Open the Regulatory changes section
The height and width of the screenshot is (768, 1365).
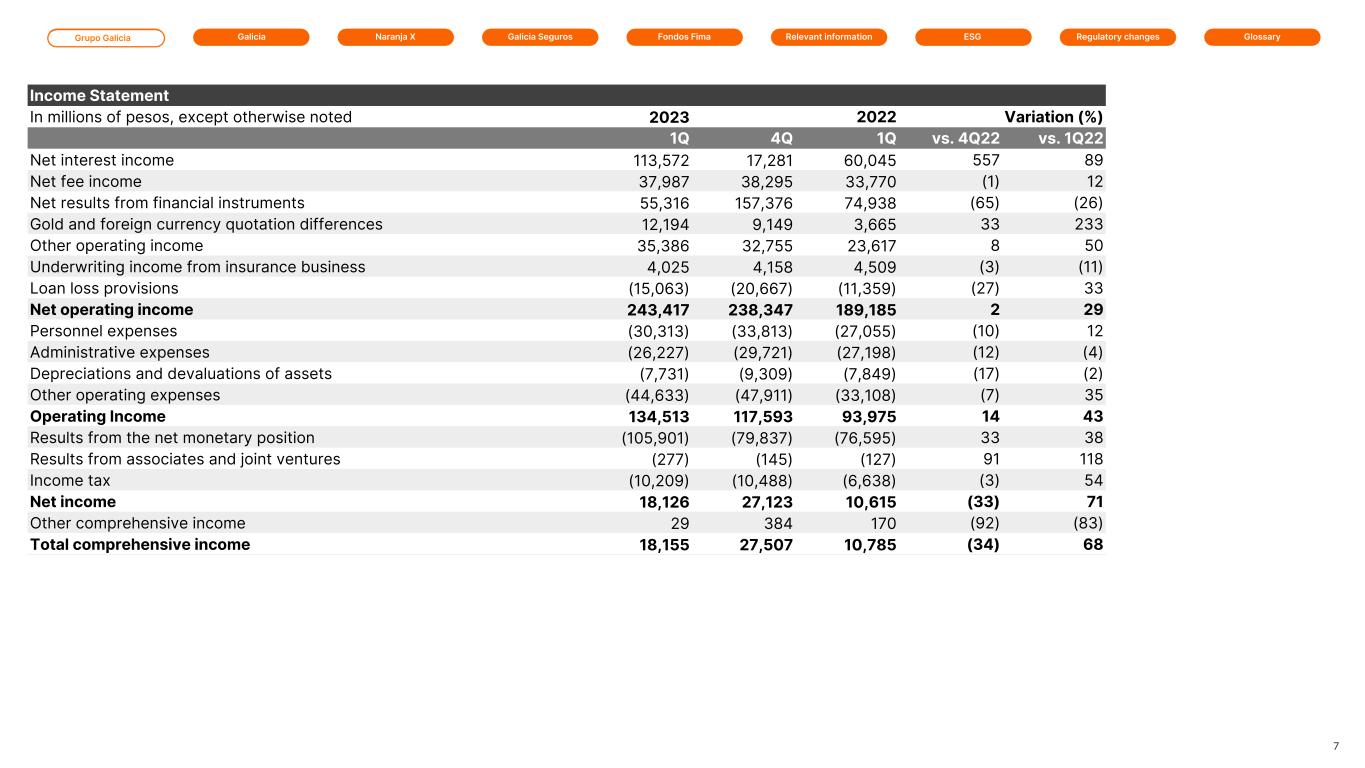coord(1118,37)
